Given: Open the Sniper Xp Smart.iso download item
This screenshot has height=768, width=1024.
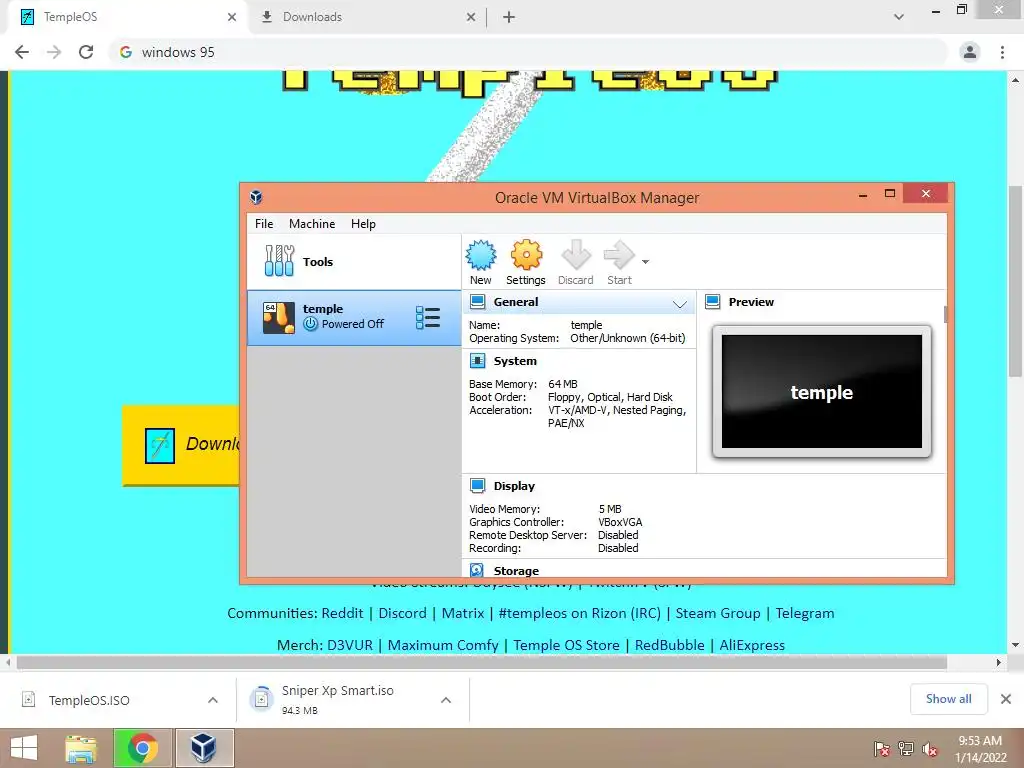Looking at the screenshot, I should 336,699.
